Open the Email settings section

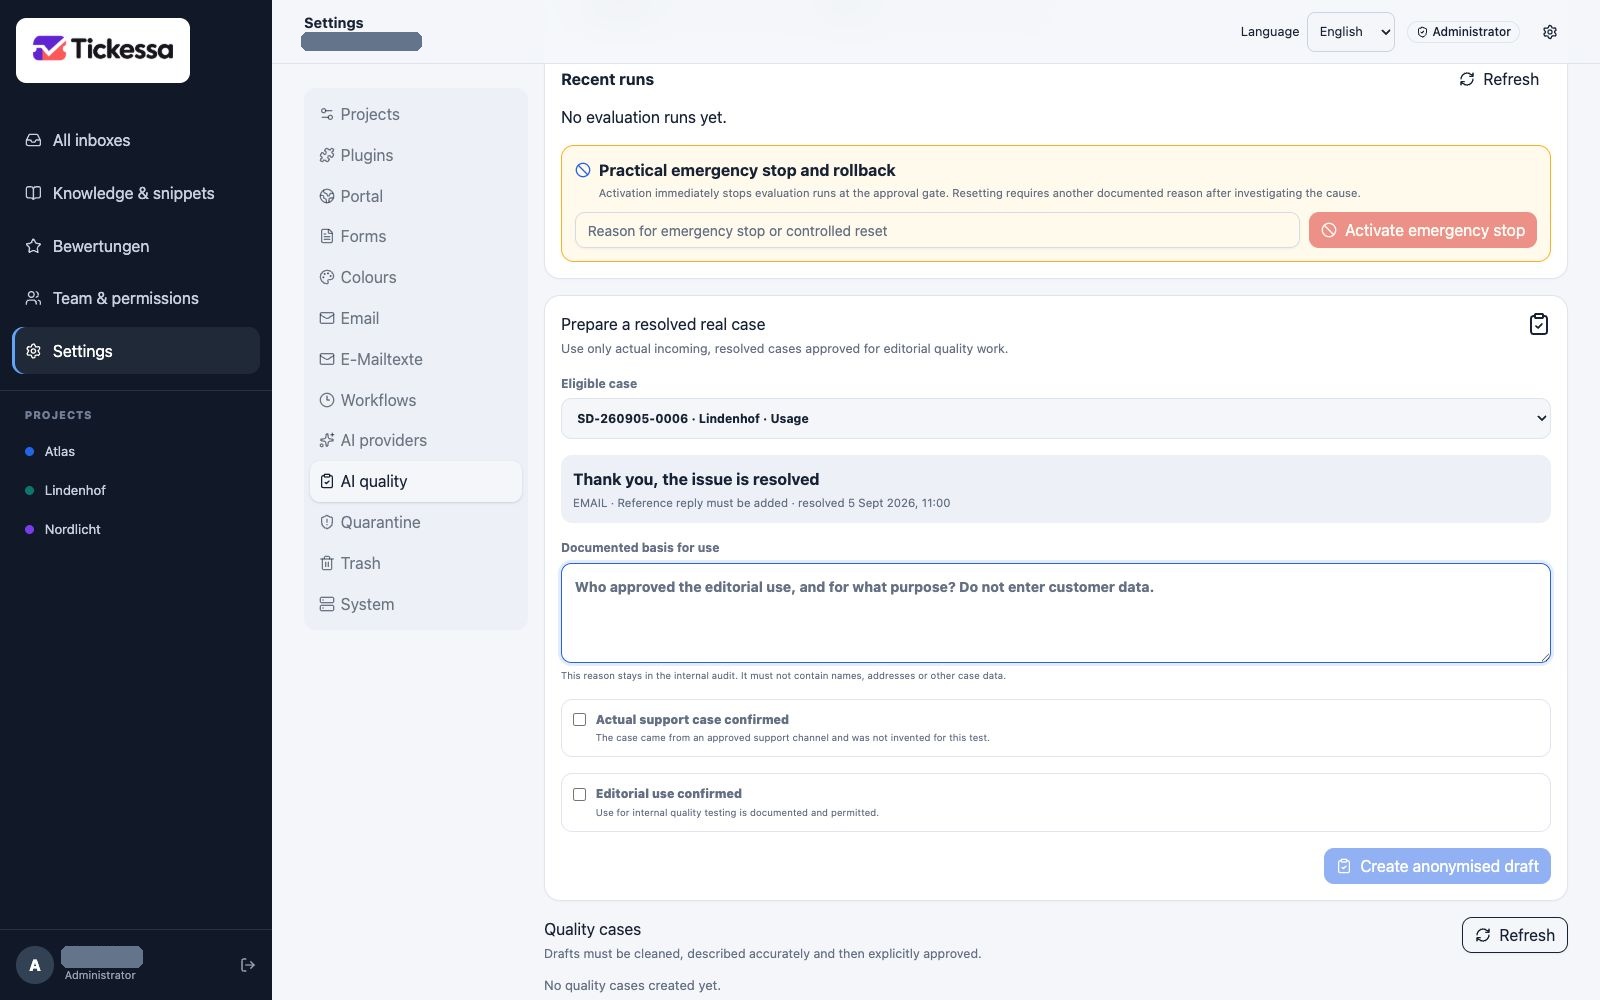[x=416, y=318]
